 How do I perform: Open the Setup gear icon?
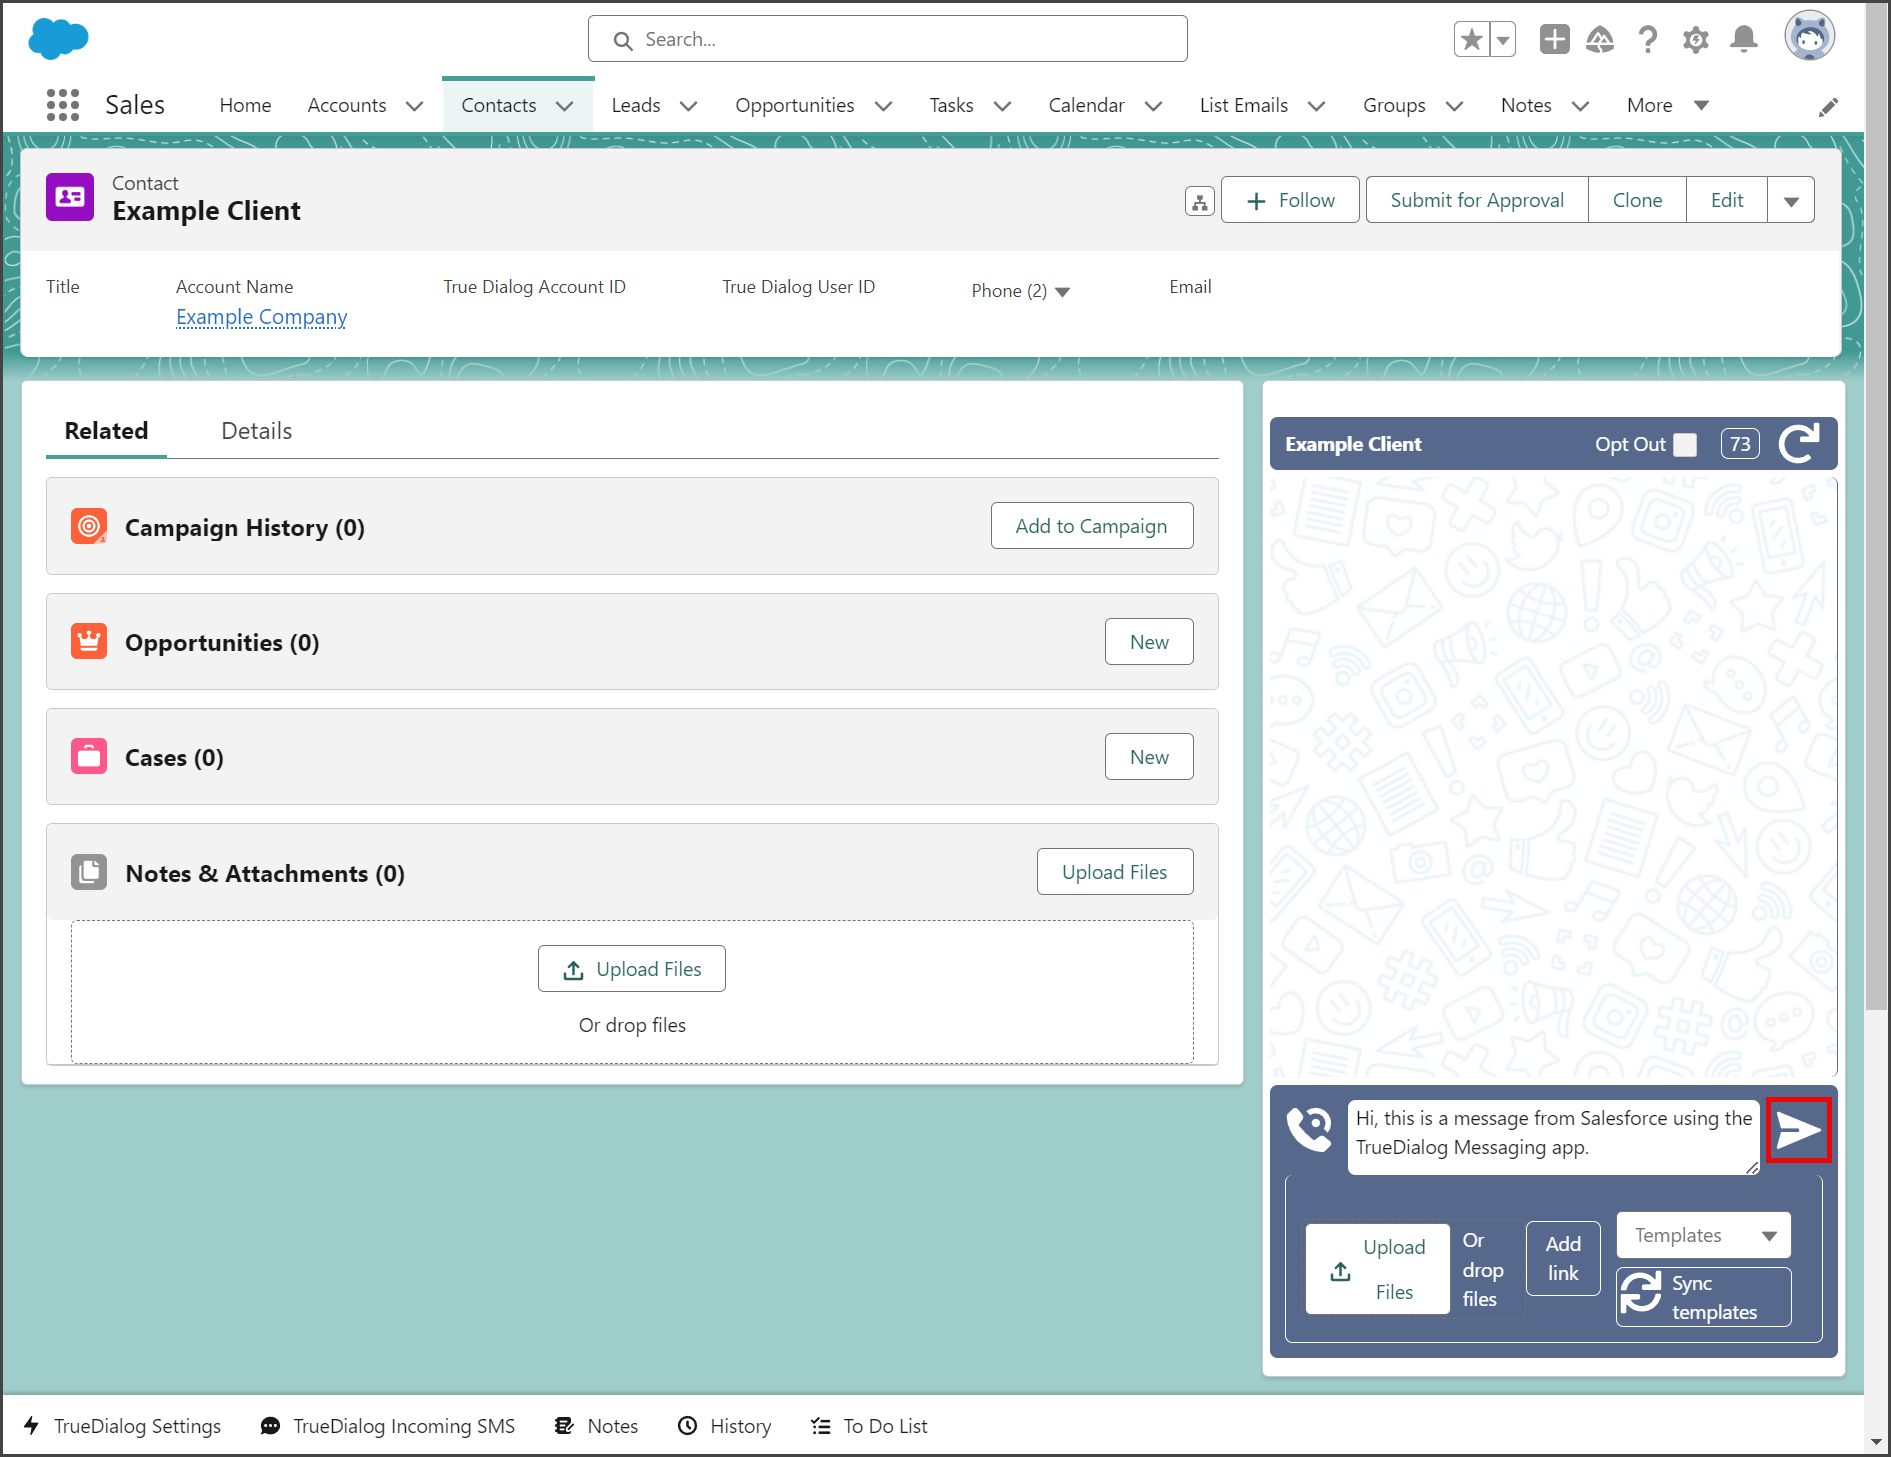point(1696,40)
